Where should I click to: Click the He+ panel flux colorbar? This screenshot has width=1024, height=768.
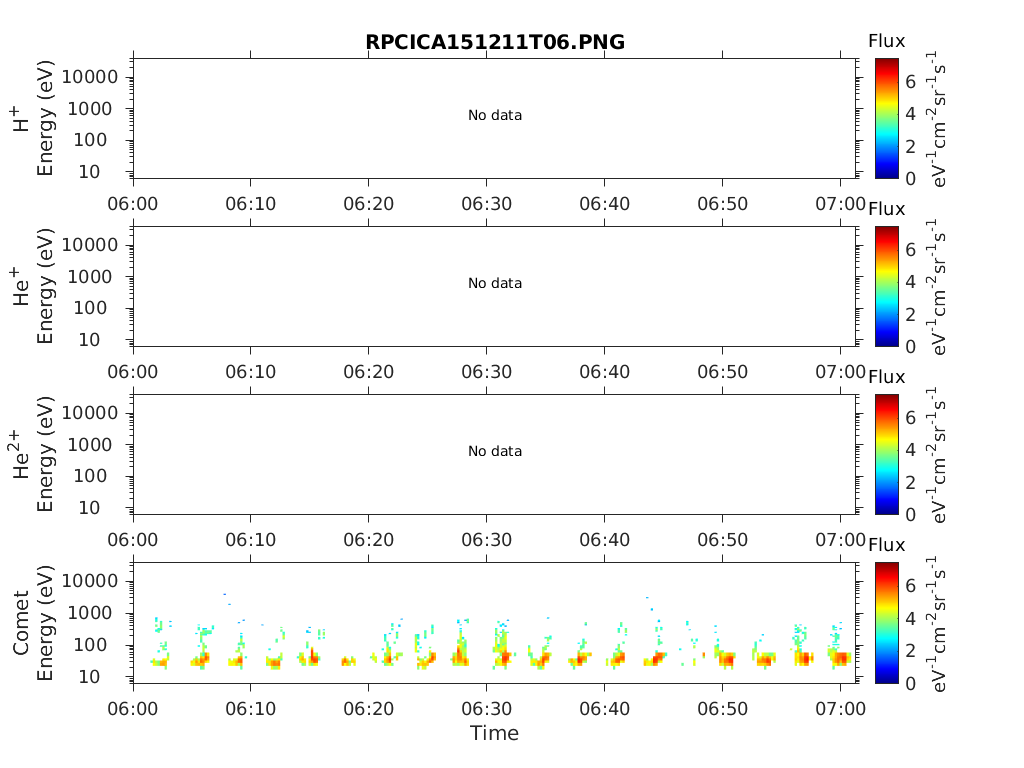click(x=886, y=286)
